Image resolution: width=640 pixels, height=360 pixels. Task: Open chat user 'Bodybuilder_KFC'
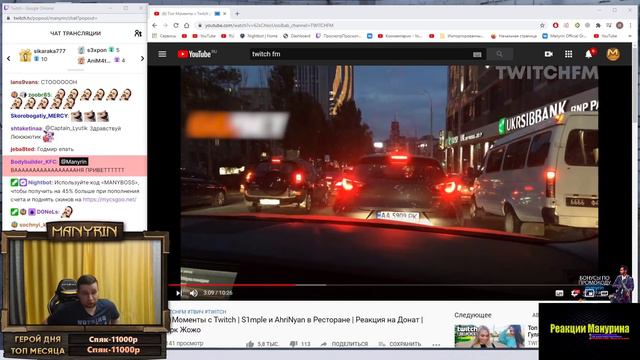33,162
